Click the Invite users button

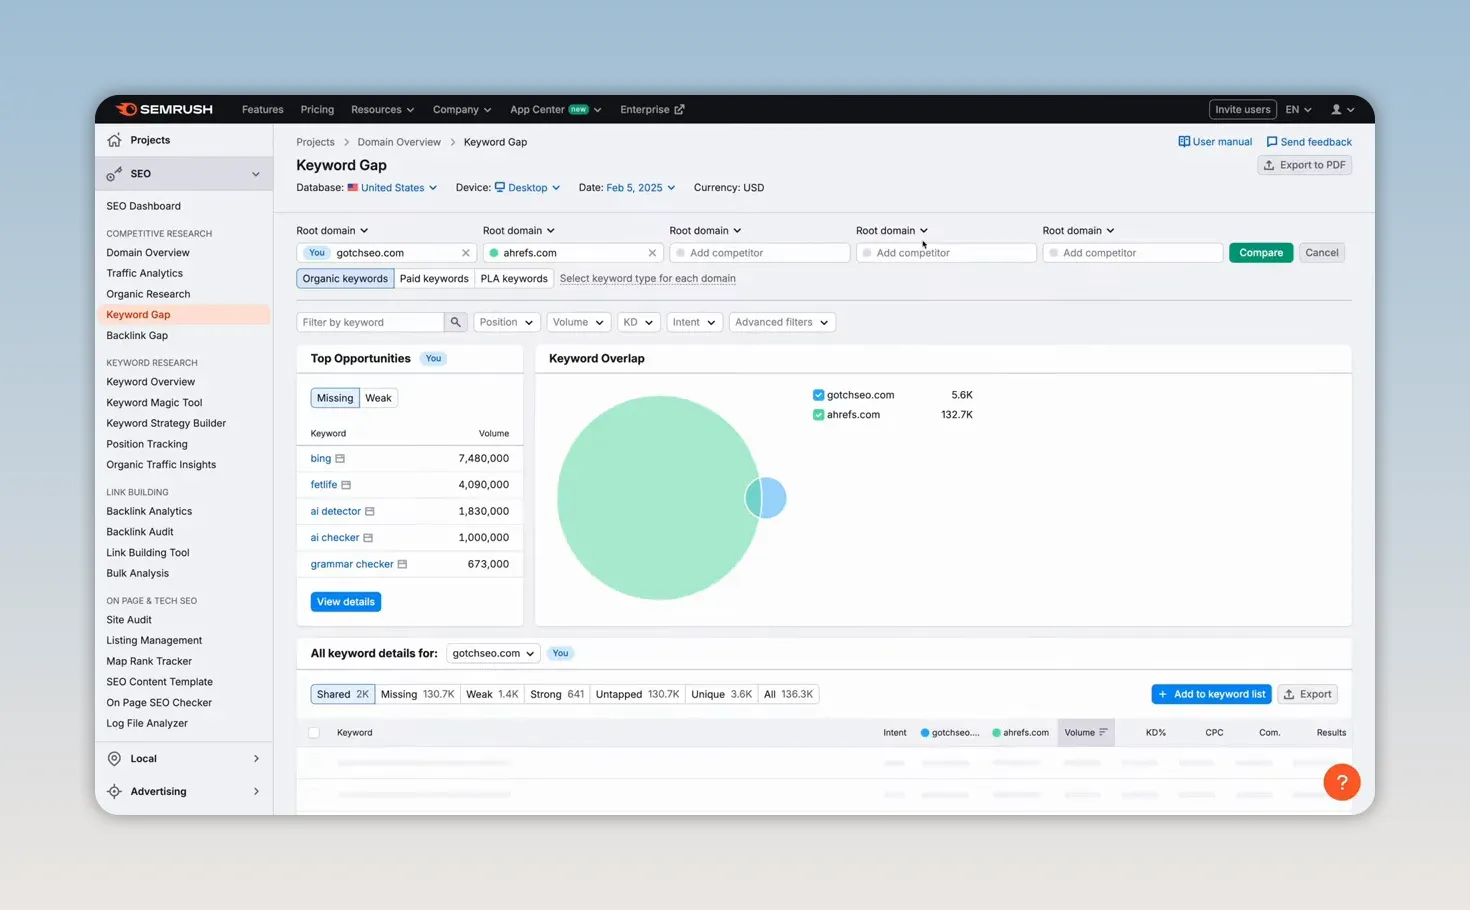click(1243, 110)
